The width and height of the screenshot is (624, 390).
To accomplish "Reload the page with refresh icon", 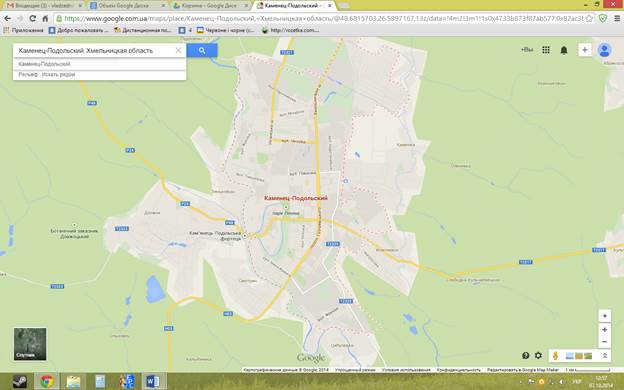I will tap(33, 19).
